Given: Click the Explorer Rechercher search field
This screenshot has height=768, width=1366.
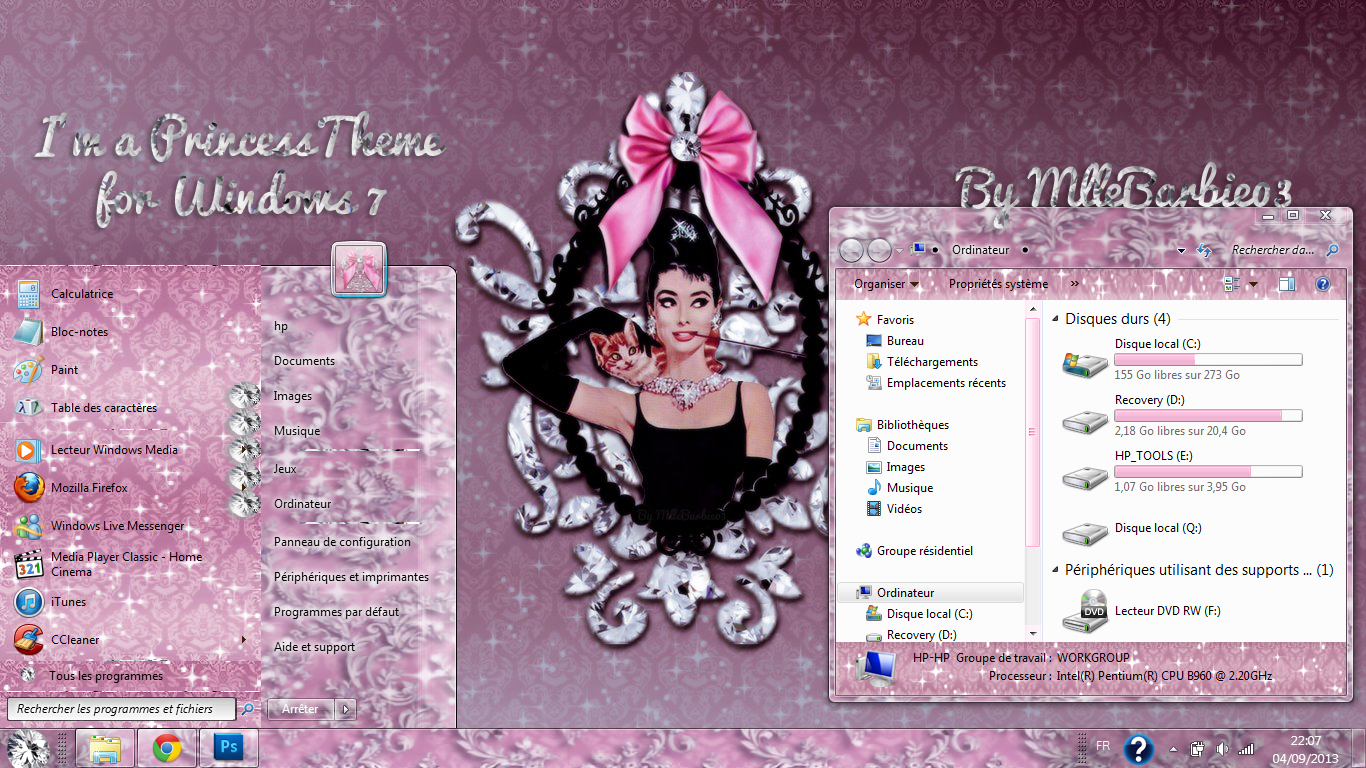Looking at the screenshot, I should (x=1273, y=250).
